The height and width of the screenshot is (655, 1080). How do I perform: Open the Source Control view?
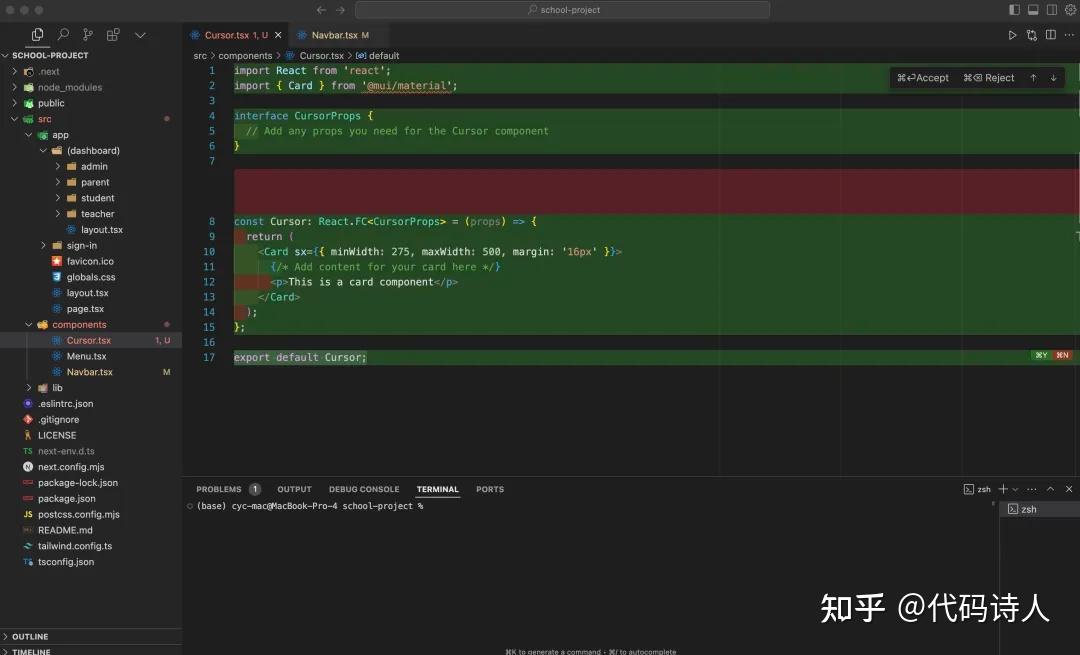(86, 33)
